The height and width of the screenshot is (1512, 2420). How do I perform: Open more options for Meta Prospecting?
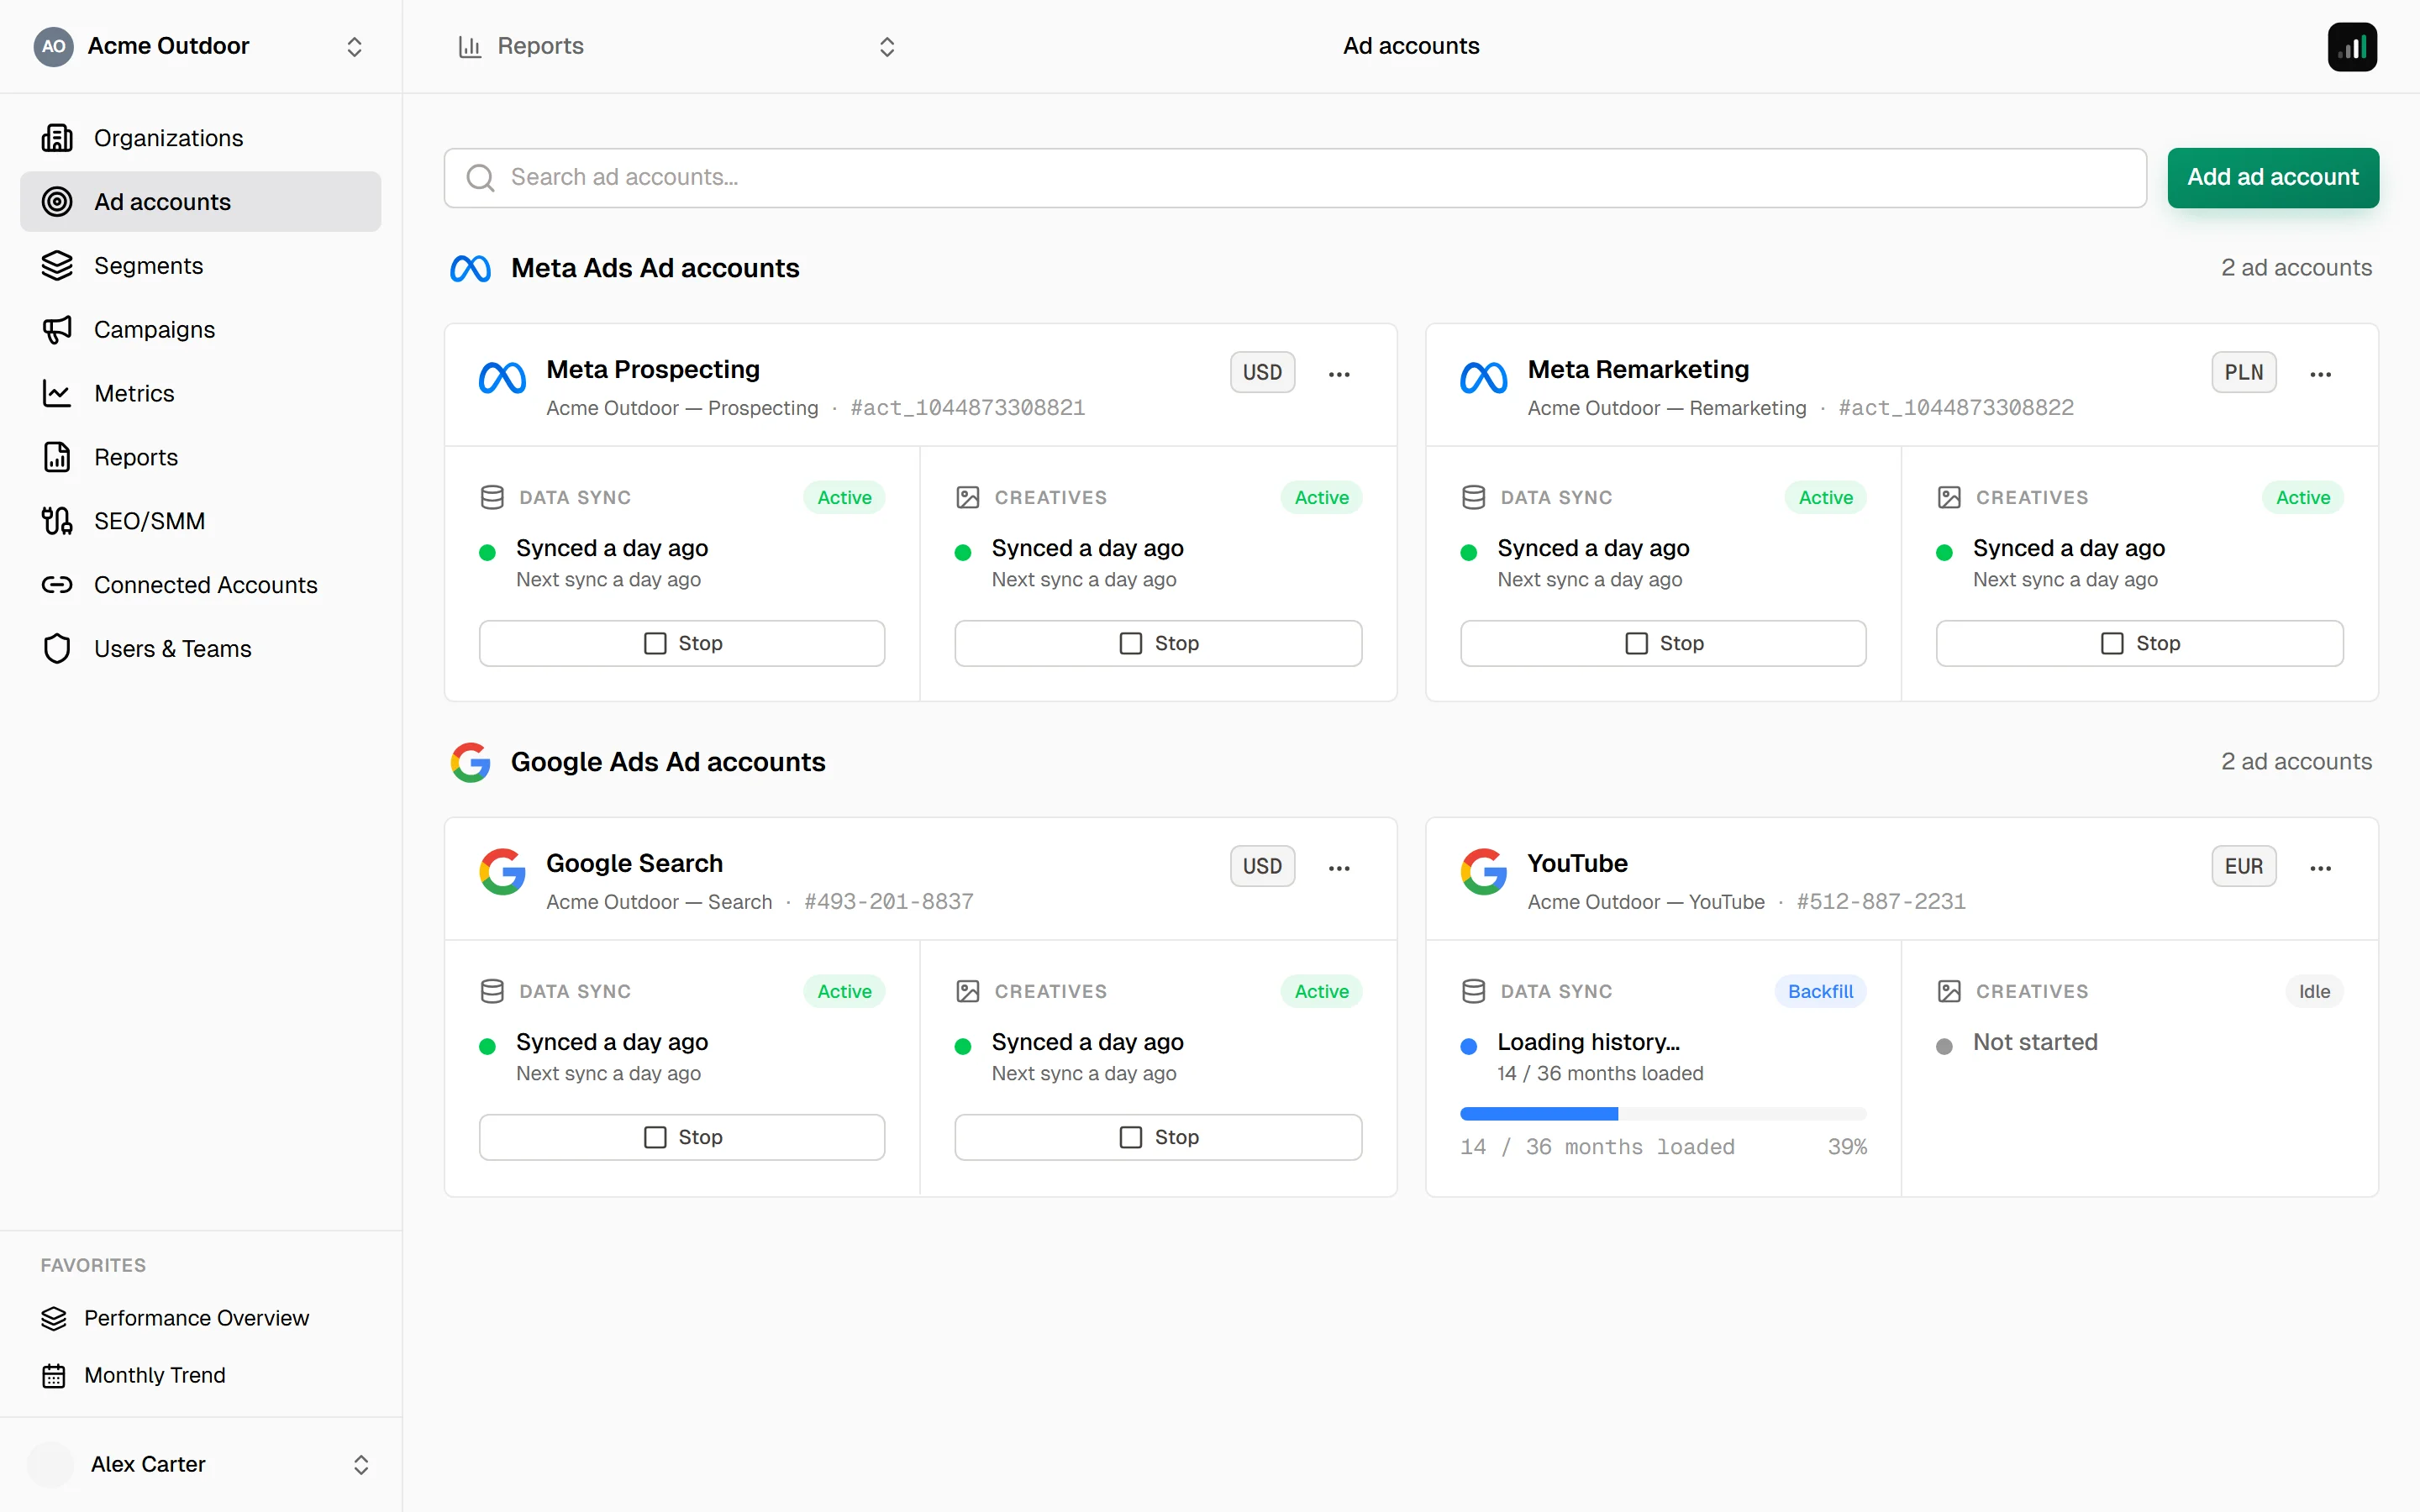click(x=1339, y=374)
